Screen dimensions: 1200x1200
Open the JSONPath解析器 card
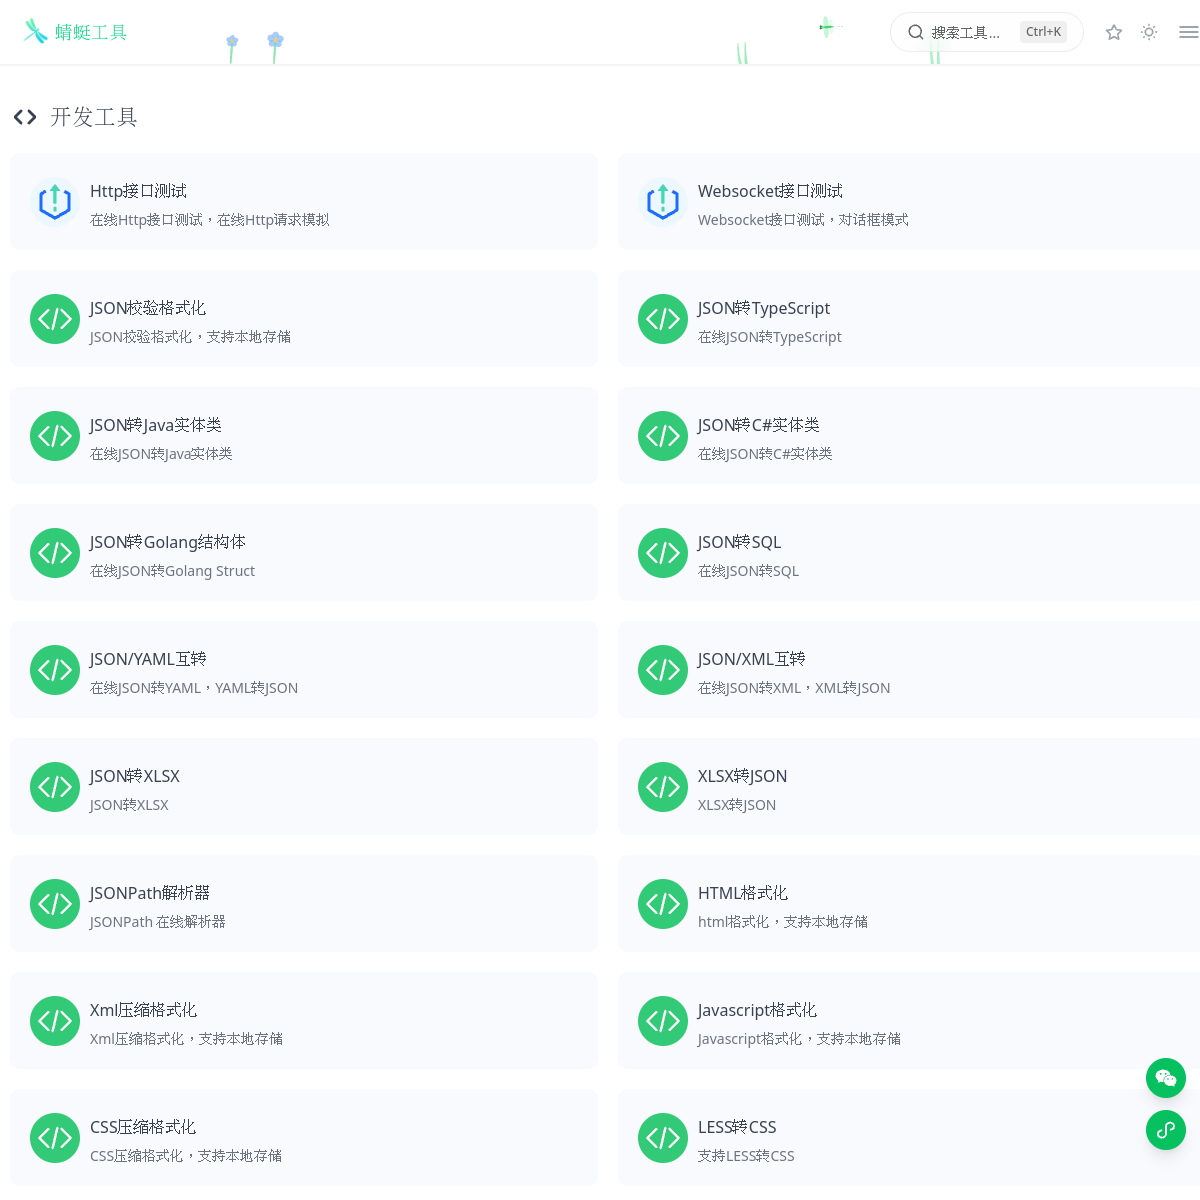point(304,904)
